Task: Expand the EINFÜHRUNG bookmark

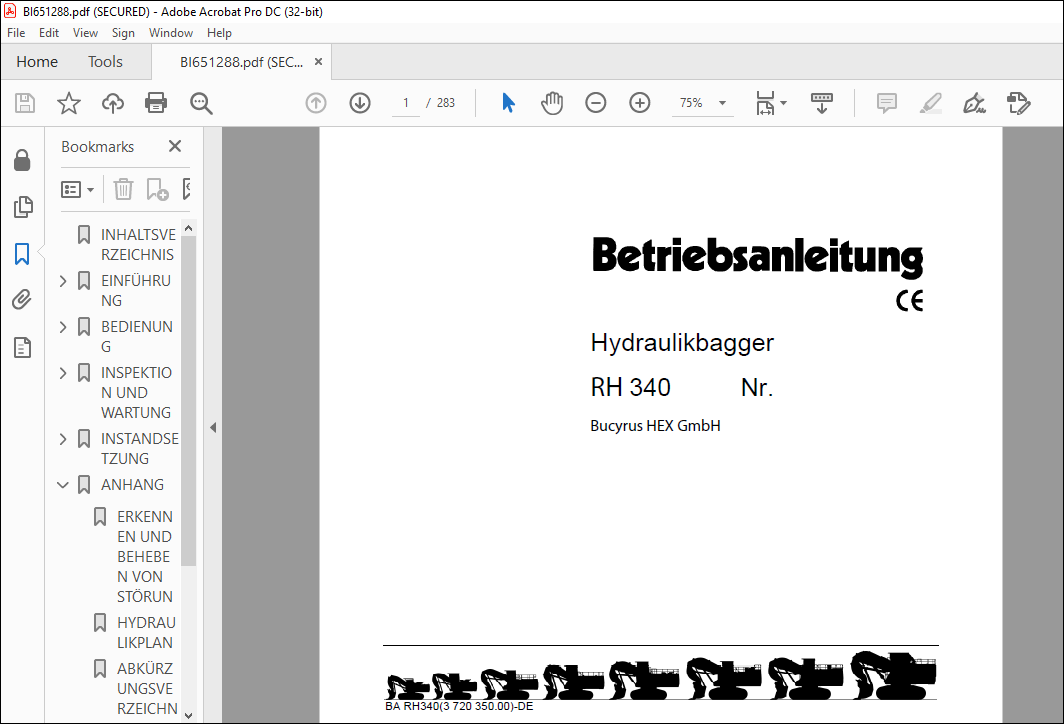Action: pos(63,281)
